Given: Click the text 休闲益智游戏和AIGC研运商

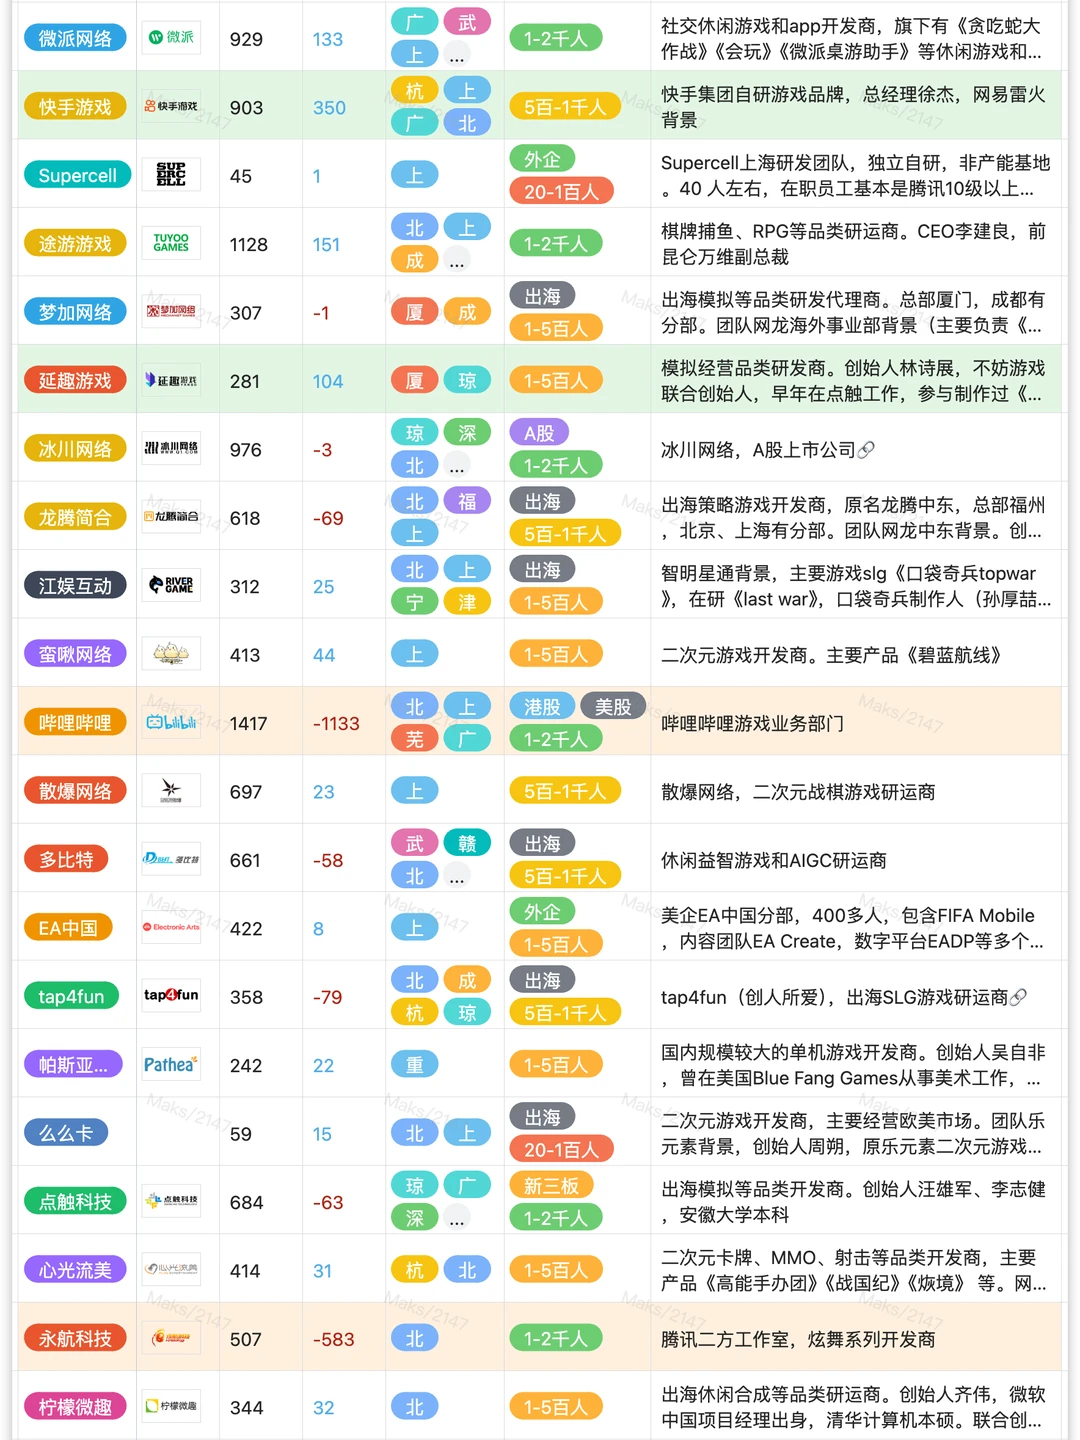Looking at the screenshot, I should (773, 860).
